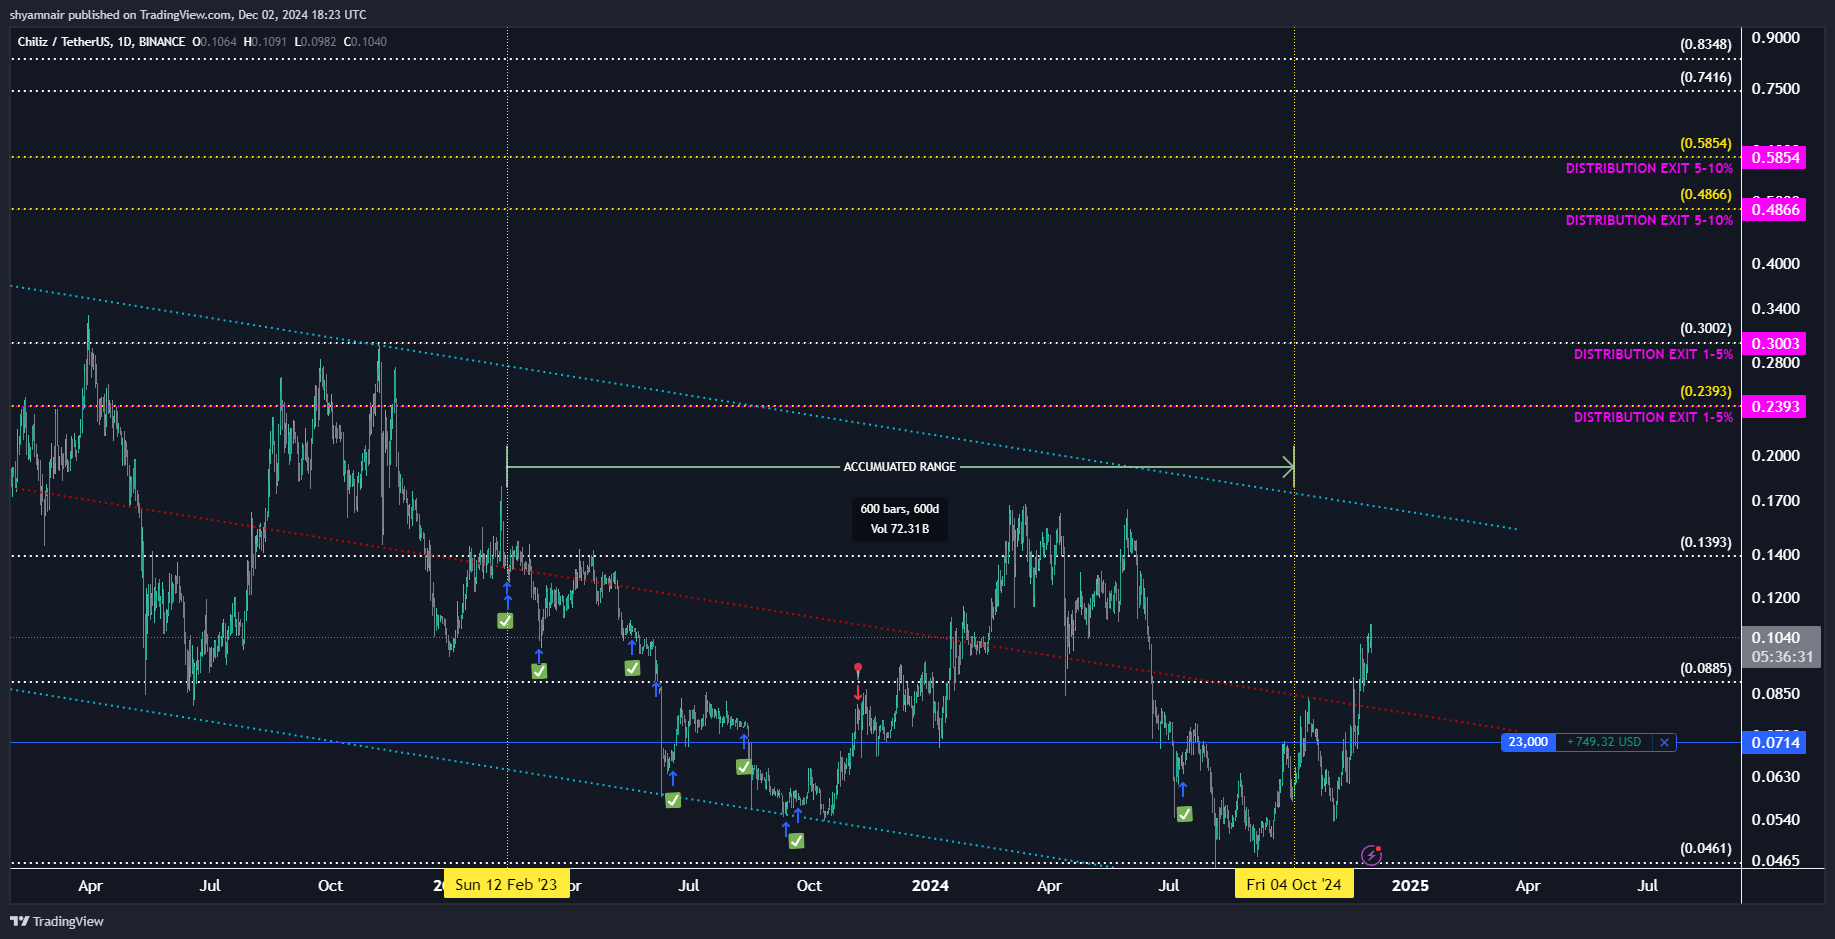Click the low value L0.0982
The width and height of the screenshot is (1835, 939).
315,42
